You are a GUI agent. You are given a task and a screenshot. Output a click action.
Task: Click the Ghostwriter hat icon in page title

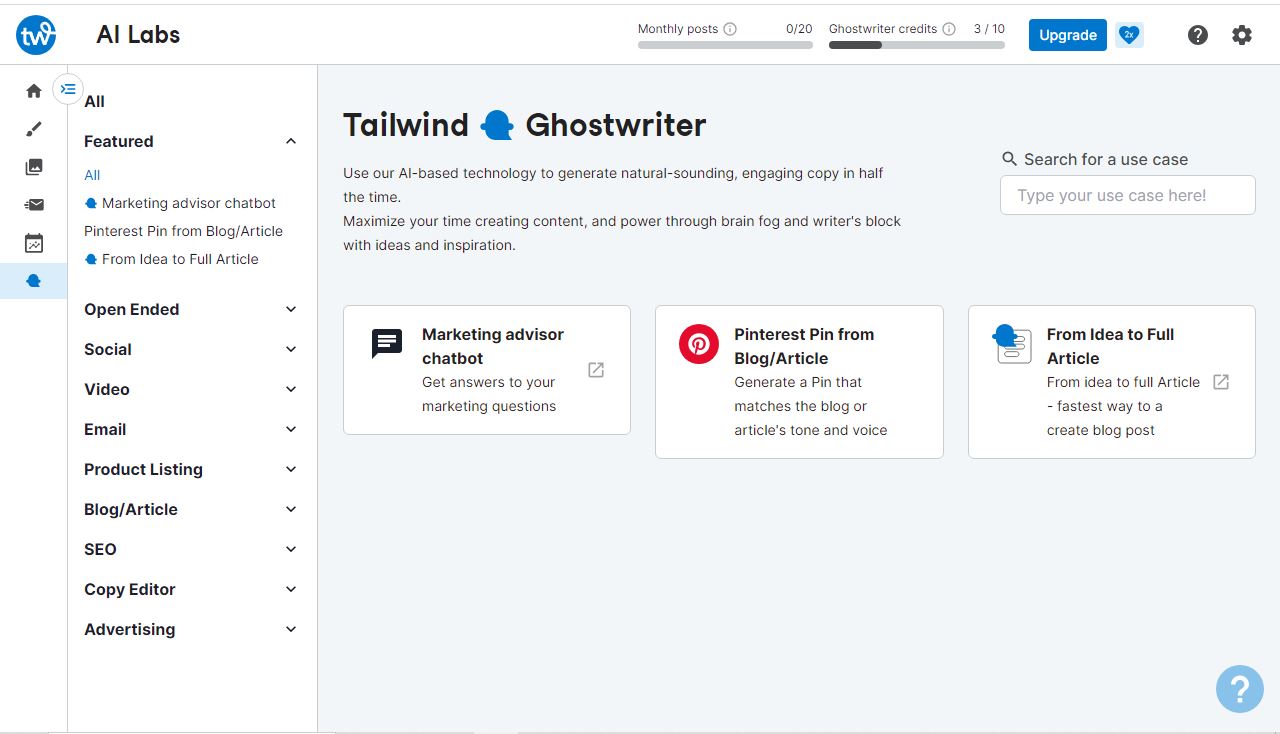[x=497, y=125]
